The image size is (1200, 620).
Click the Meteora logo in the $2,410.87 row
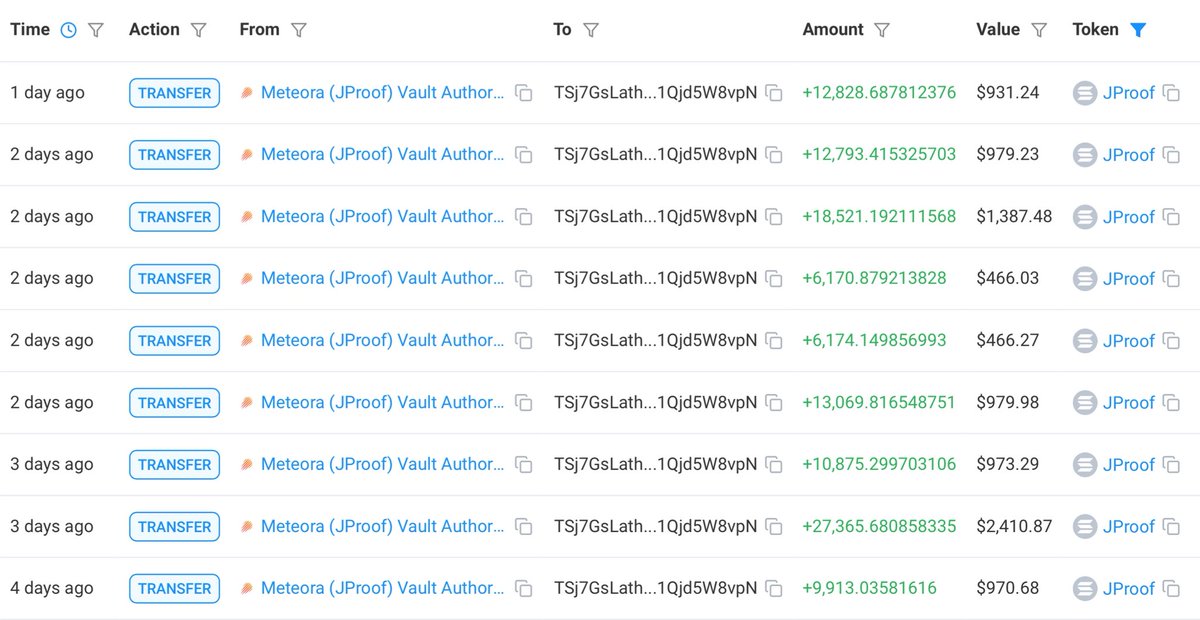(x=247, y=527)
